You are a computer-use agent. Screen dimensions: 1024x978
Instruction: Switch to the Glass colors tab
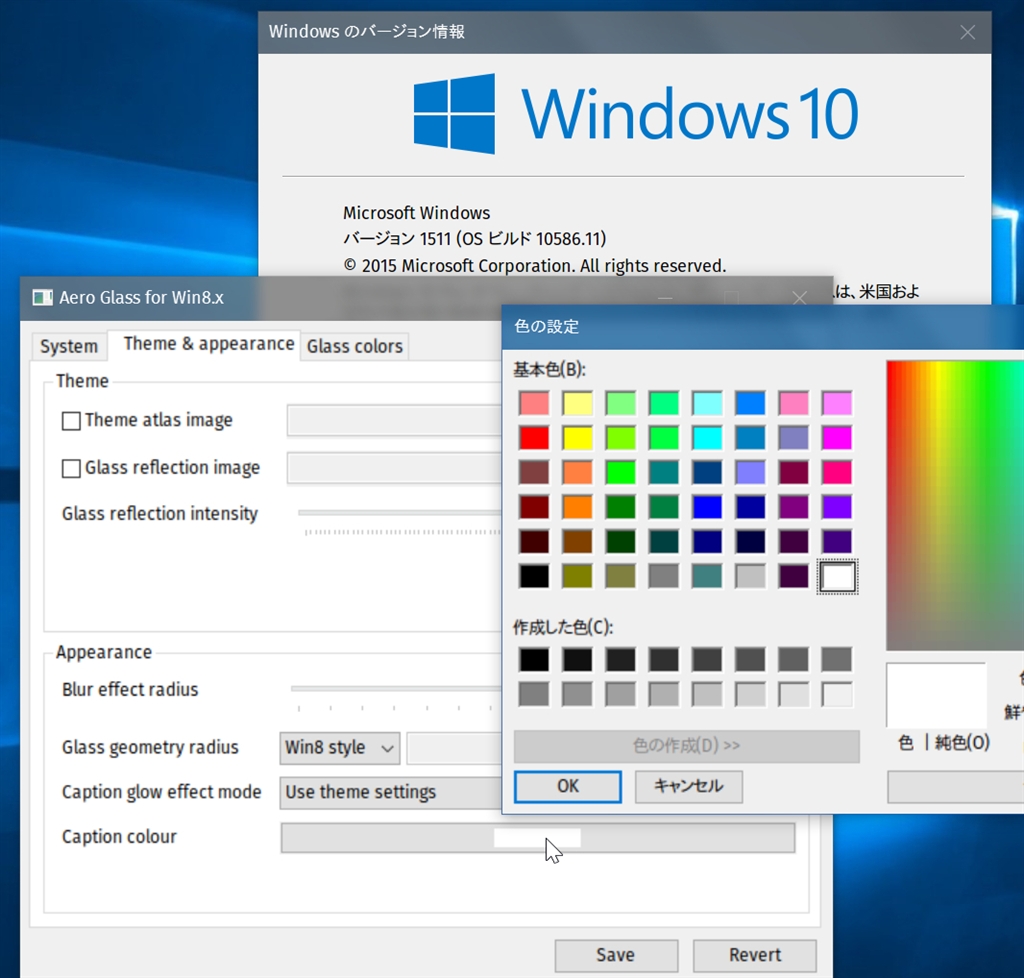[355, 346]
